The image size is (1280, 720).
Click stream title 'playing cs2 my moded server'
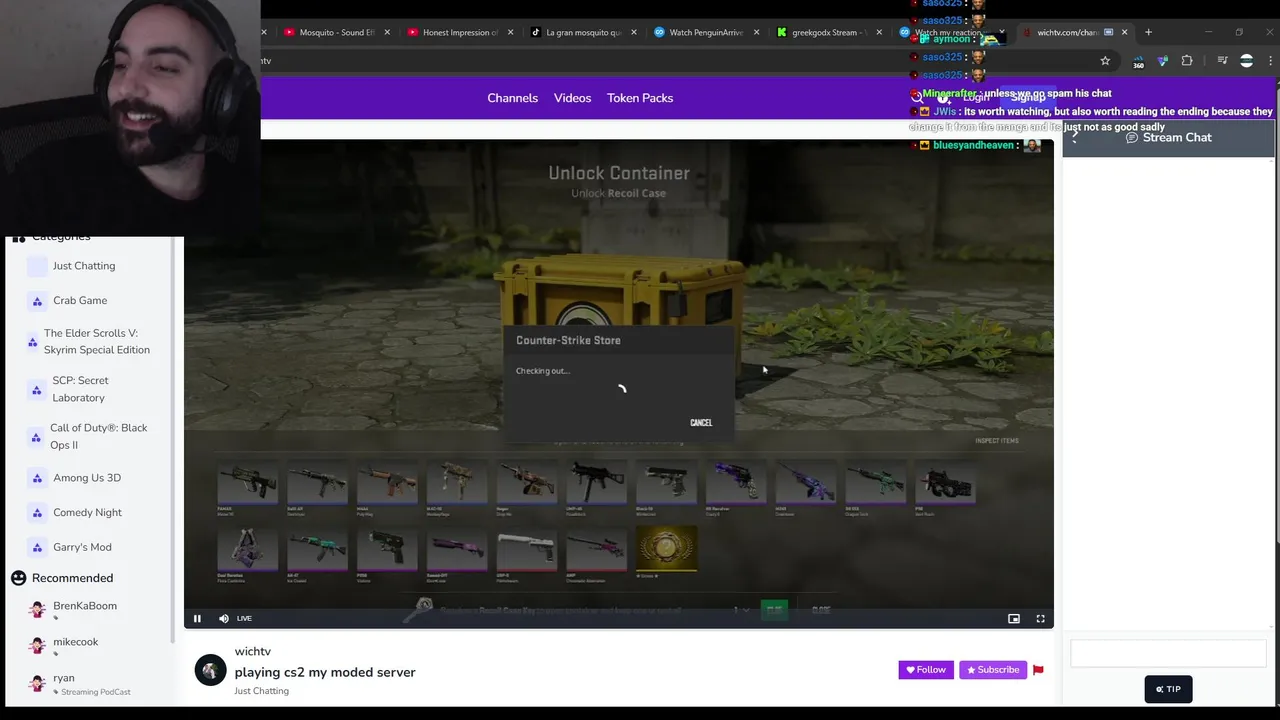coord(325,672)
